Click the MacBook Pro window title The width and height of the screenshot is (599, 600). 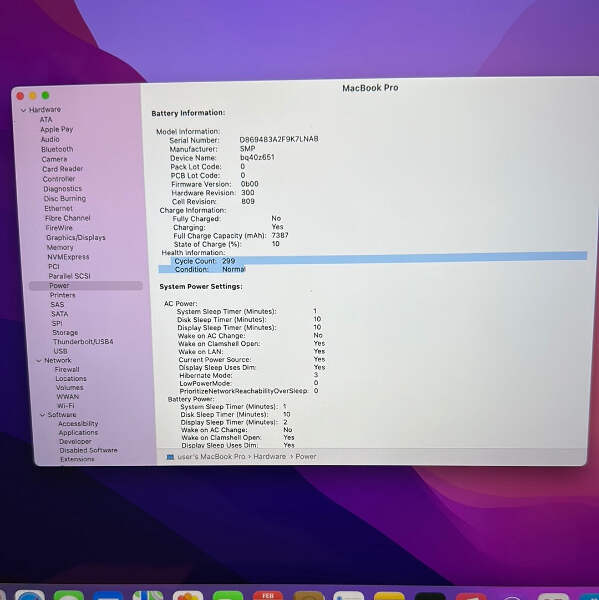[370, 88]
